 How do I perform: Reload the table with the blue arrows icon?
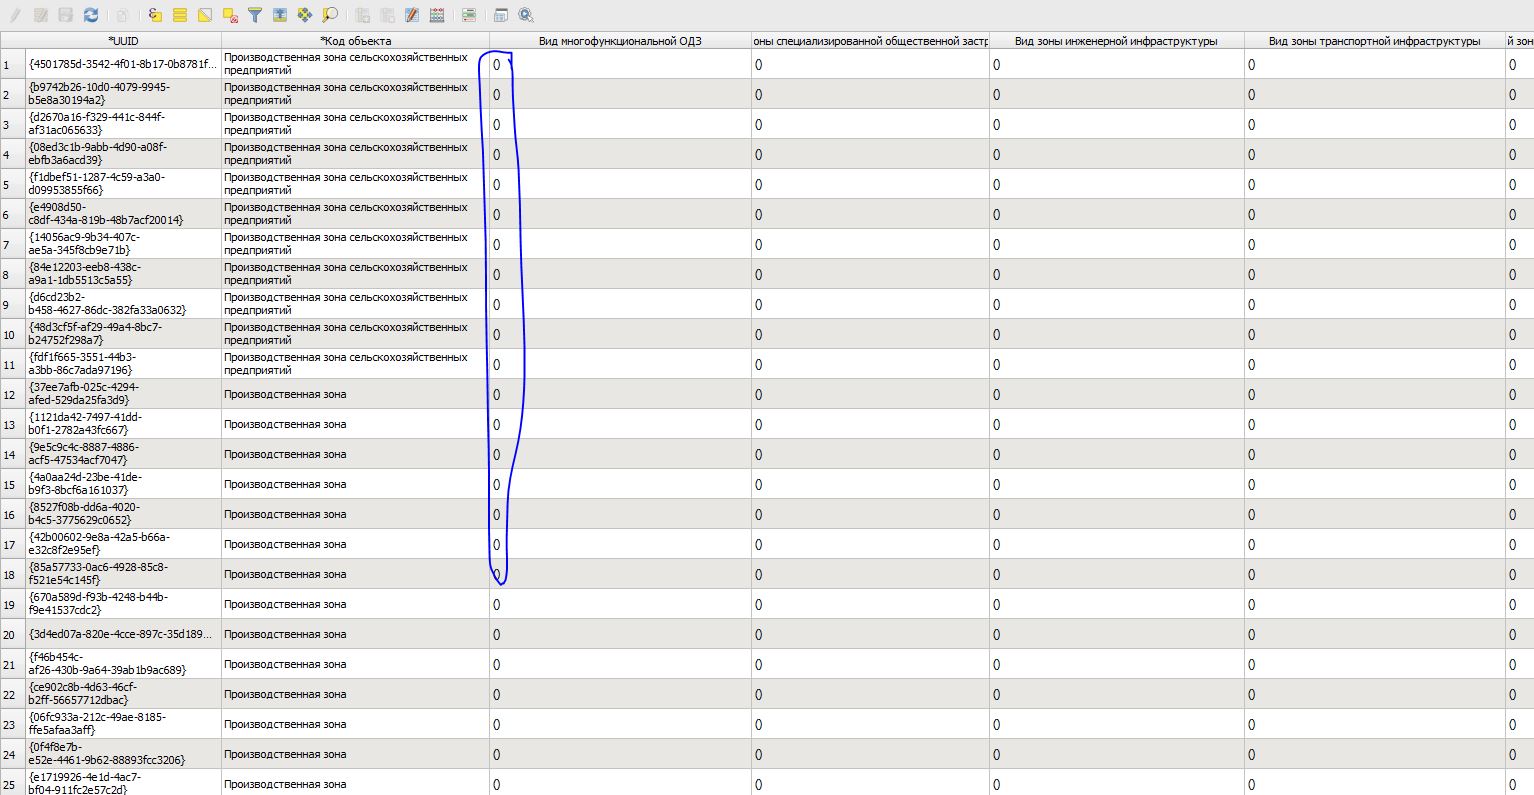click(91, 15)
